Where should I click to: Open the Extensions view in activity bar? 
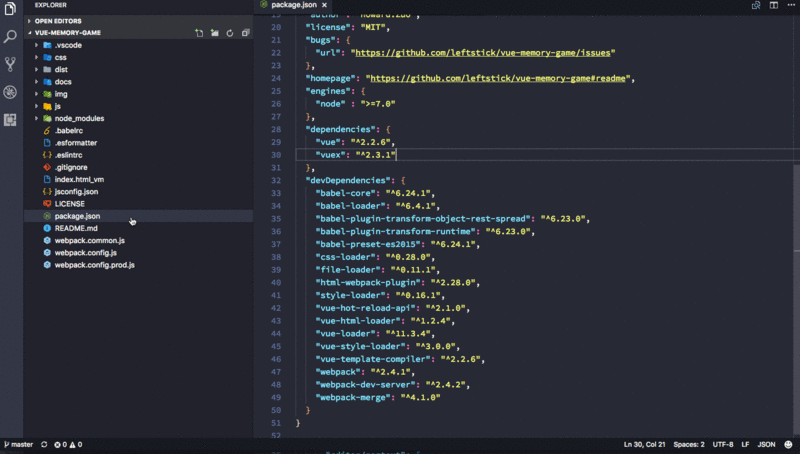[10, 120]
